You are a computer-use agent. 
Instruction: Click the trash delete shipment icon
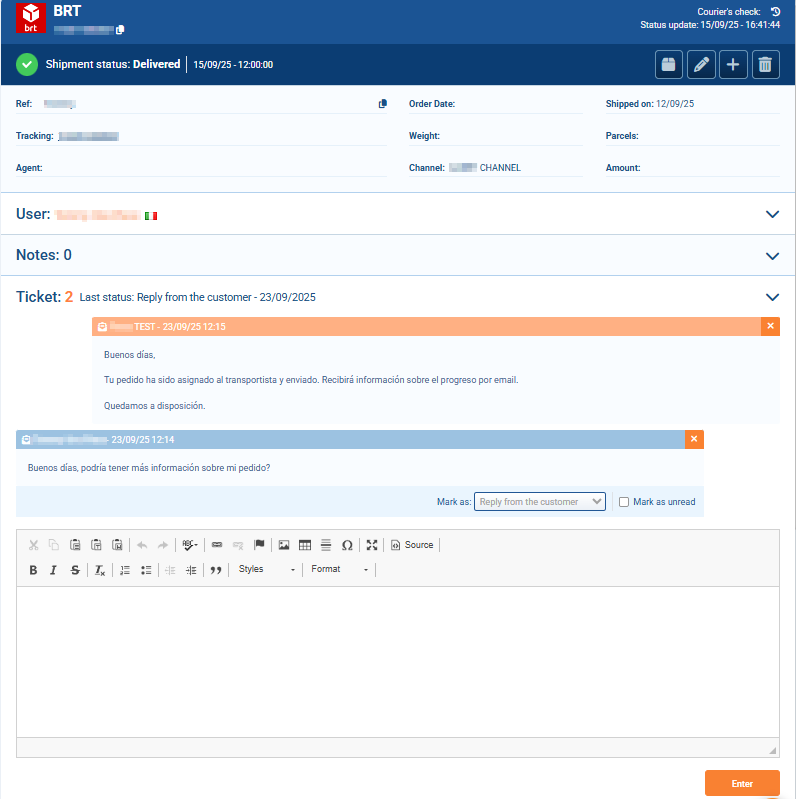point(765,65)
